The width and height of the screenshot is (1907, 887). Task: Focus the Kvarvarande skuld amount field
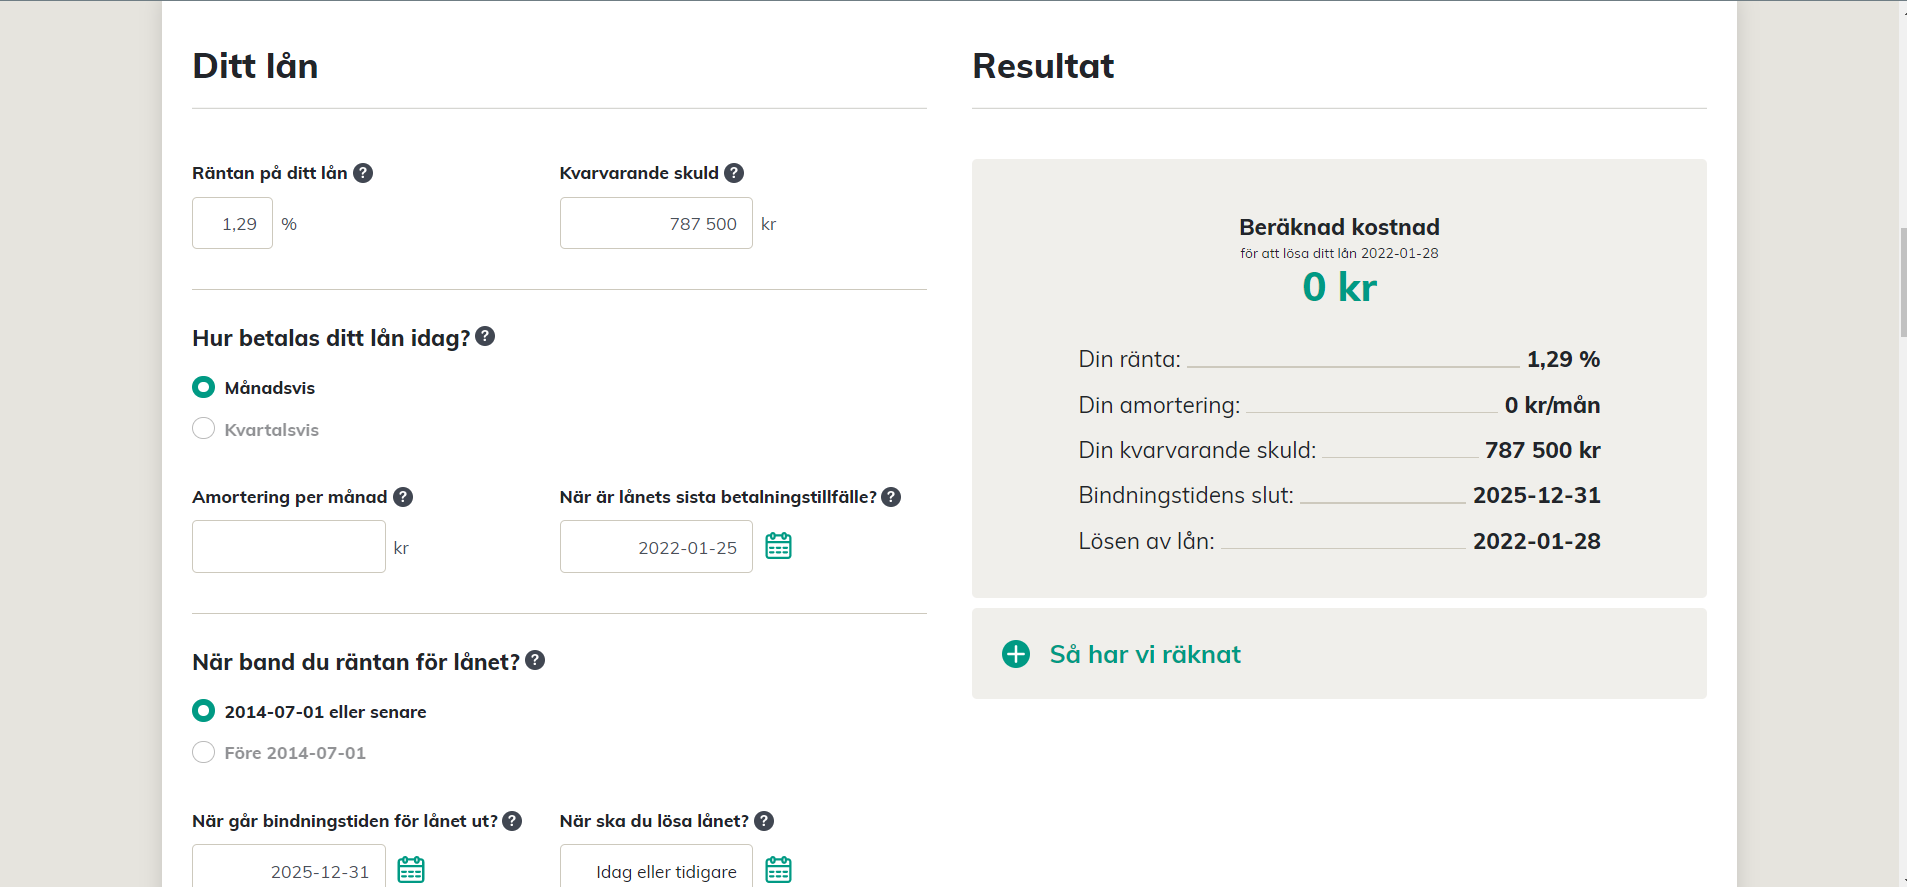coord(656,224)
